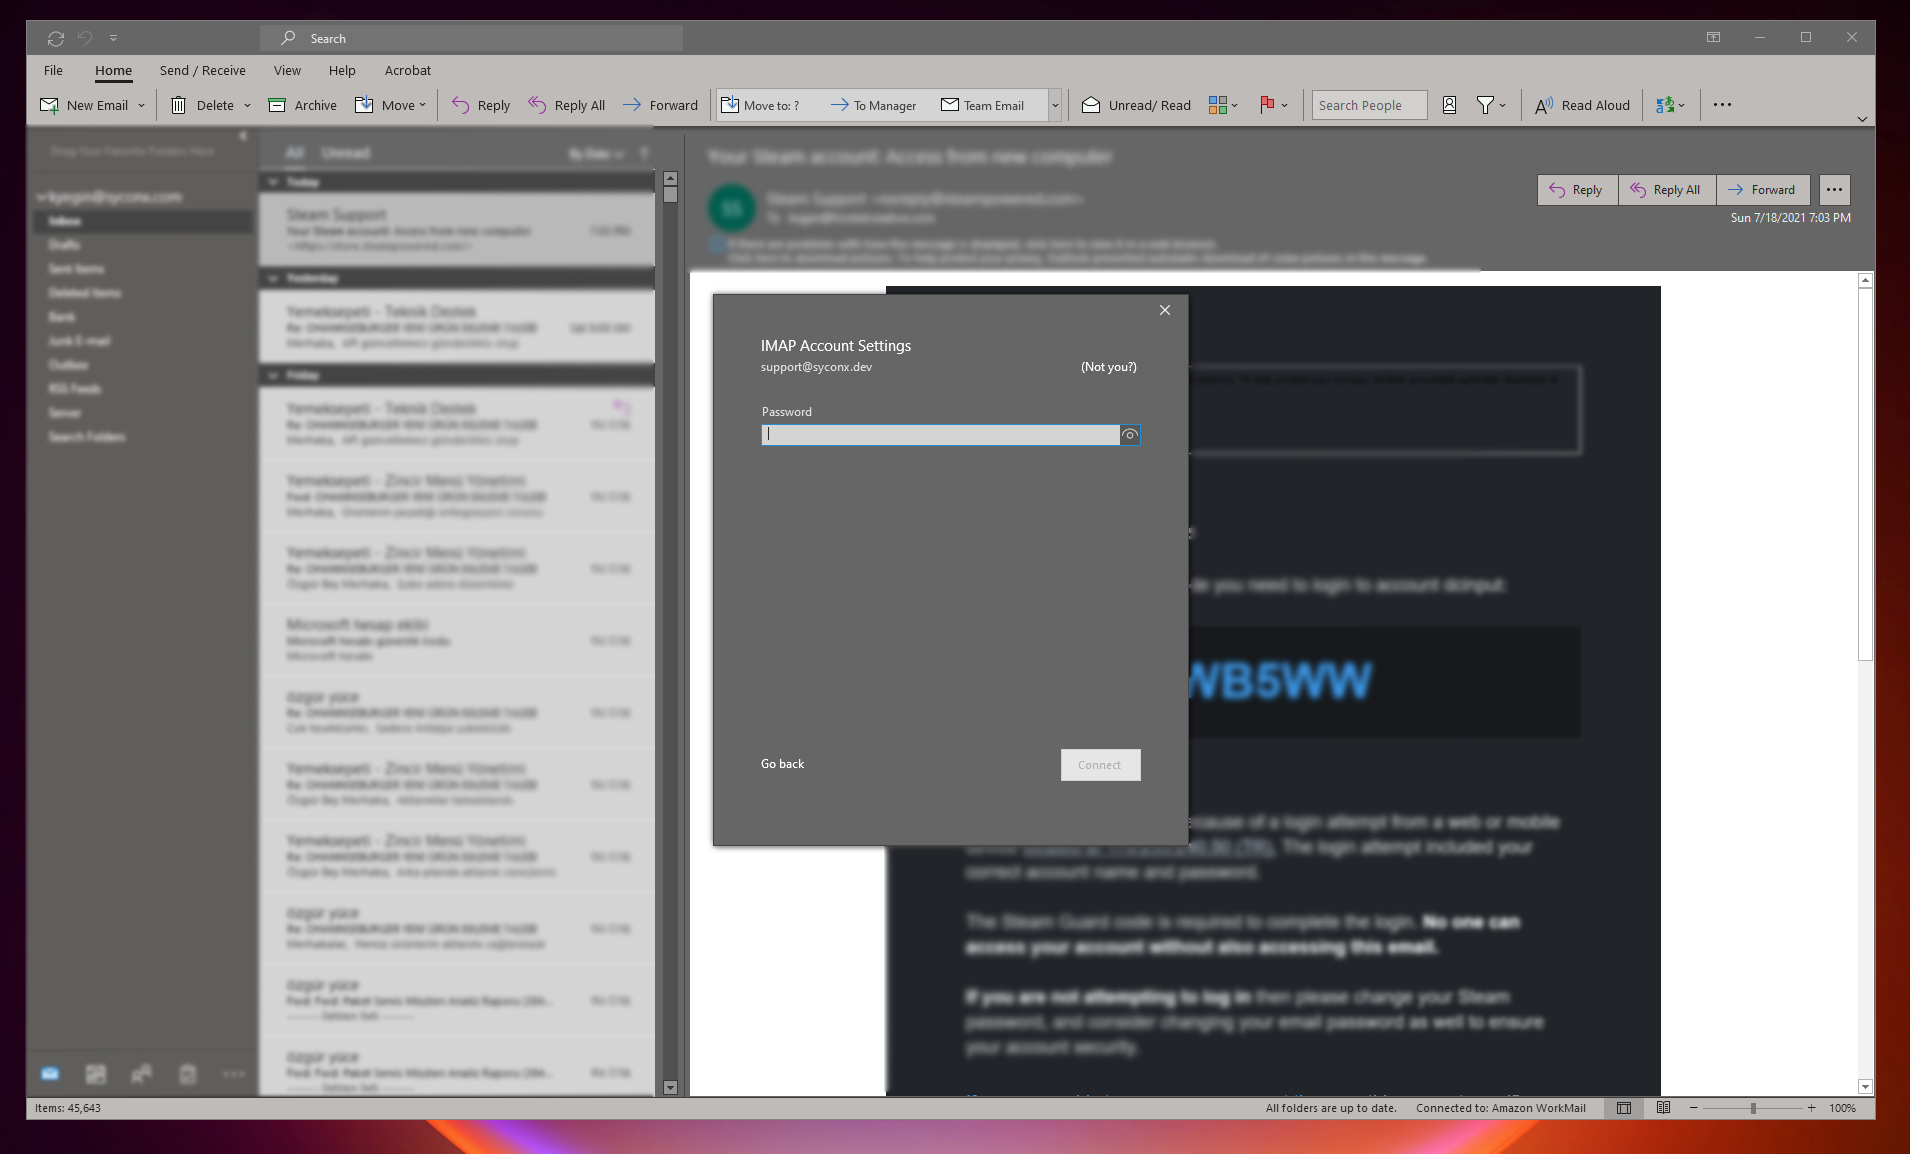Click Reply in the reading pane
Screen dimensions: 1910x1154
coord(1577,190)
